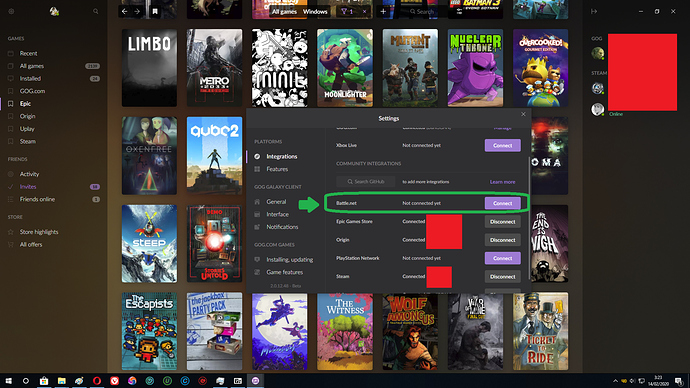Screen dimensions: 690x388
Task: Click the Search GitHub field
Action: 365,182
